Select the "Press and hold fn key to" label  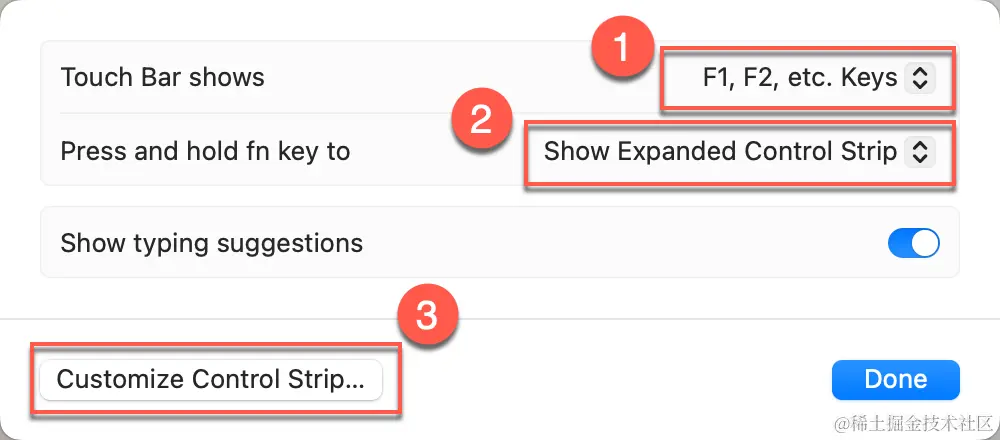[x=205, y=151]
